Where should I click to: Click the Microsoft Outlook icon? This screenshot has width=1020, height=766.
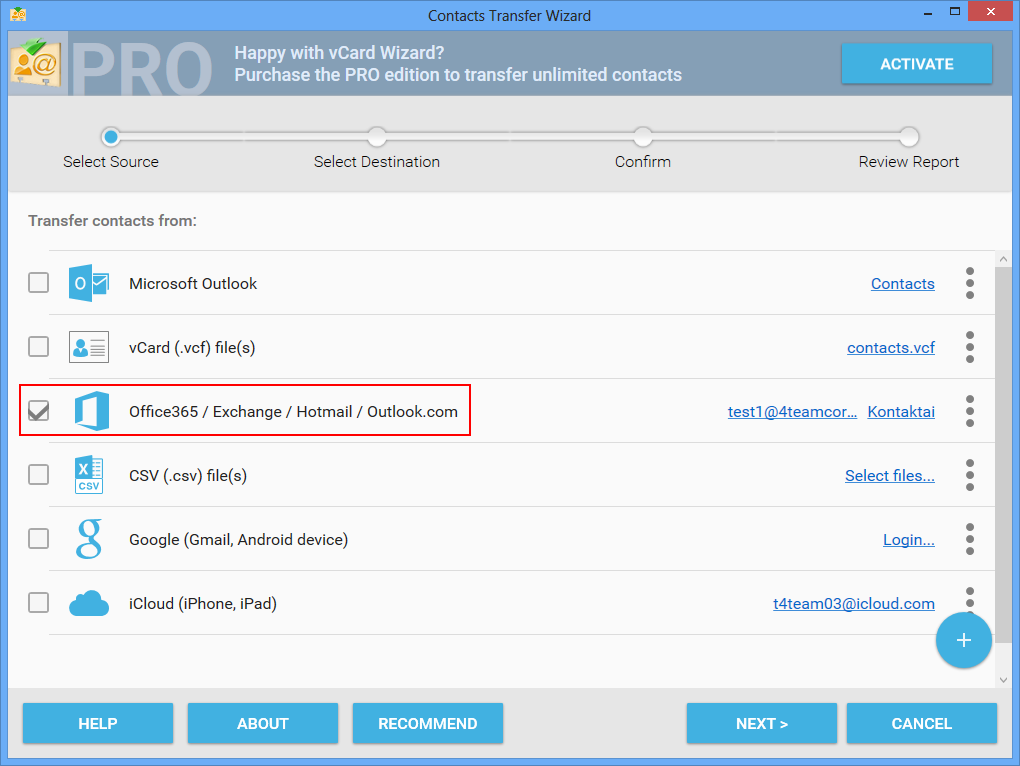88,283
